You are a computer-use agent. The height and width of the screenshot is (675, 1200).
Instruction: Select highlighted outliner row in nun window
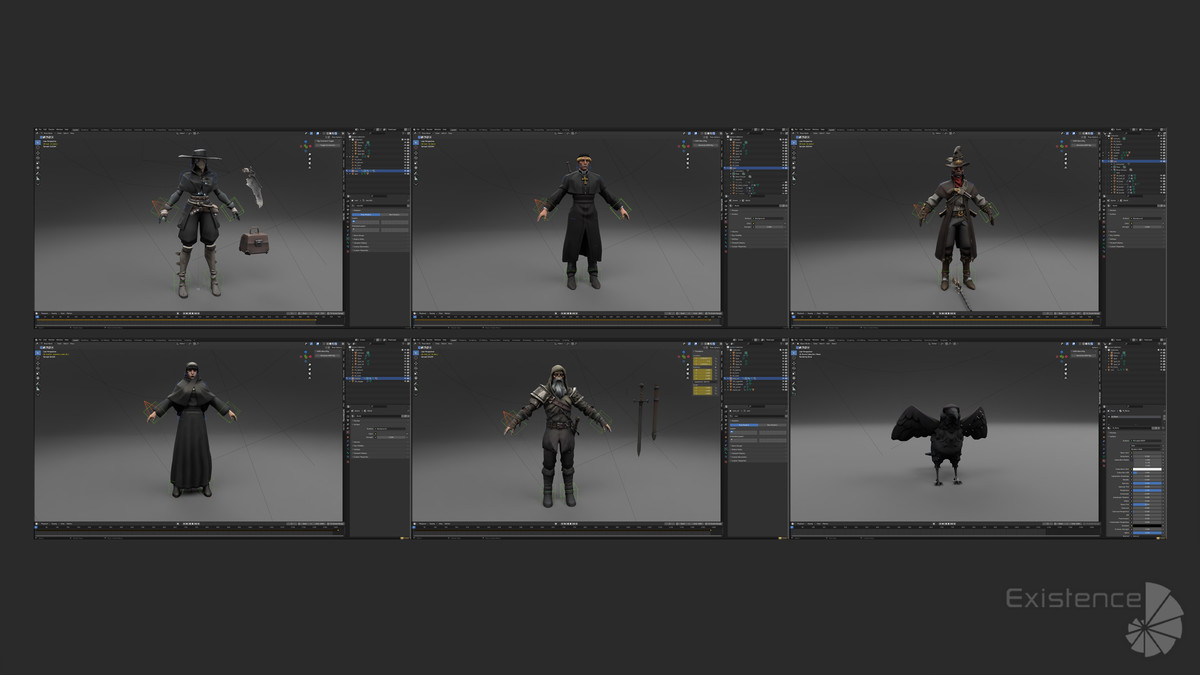378,378
